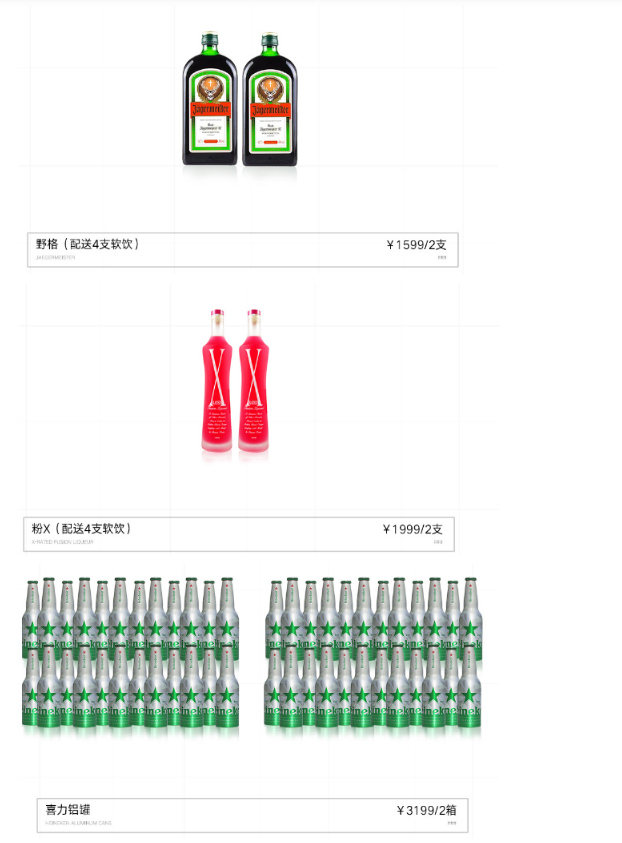The height and width of the screenshot is (843, 622).
Task: Click the ¥1599/2支 price
Action: pyautogui.click(x=416, y=245)
